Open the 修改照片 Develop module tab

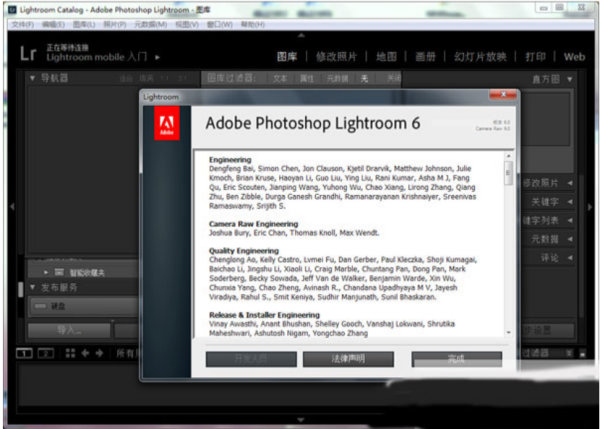[x=335, y=57]
